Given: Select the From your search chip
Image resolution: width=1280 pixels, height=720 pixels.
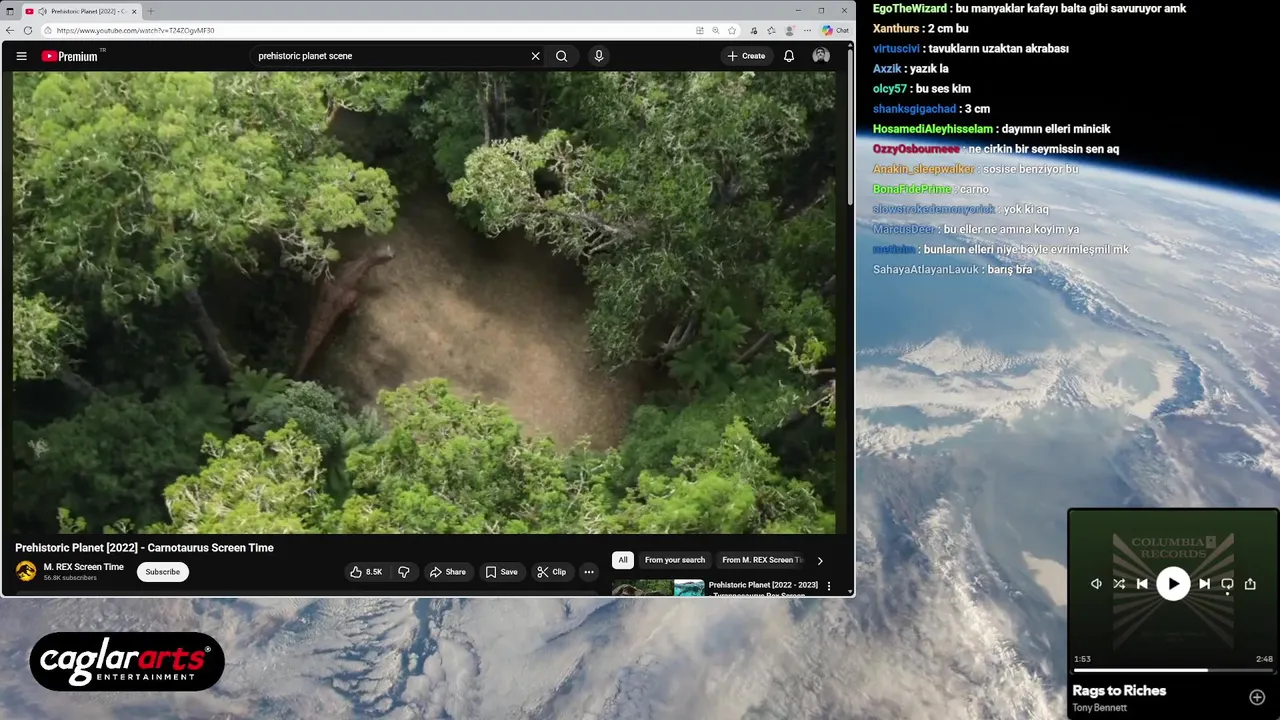Looking at the screenshot, I should point(675,560).
